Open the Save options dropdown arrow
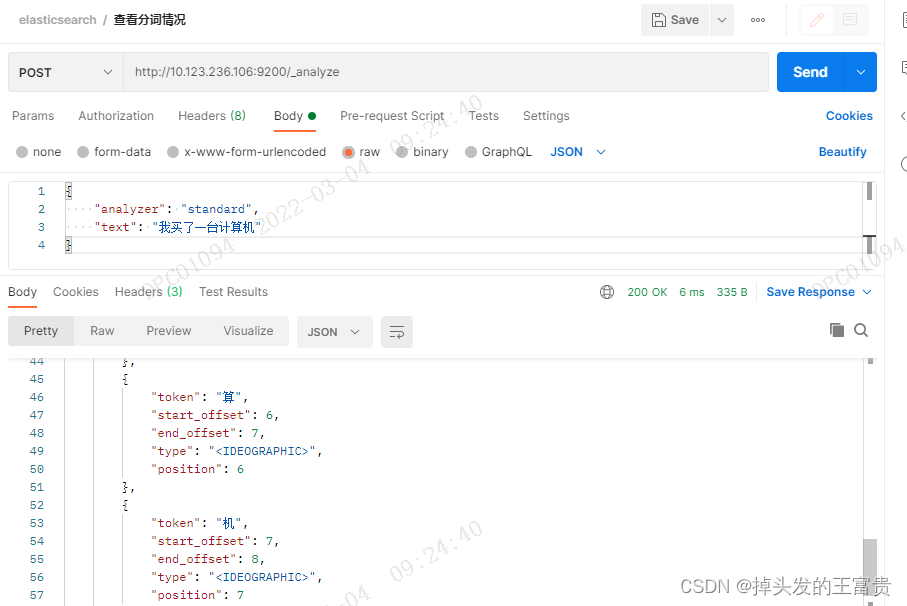The height and width of the screenshot is (606, 907). coord(722,20)
